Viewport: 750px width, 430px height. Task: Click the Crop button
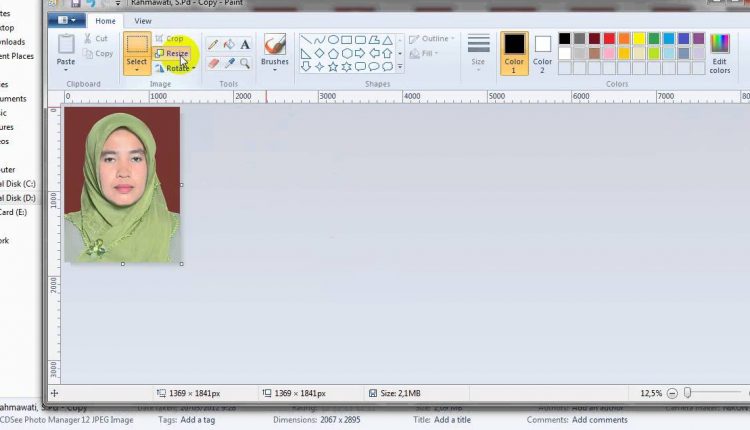point(169,38)
